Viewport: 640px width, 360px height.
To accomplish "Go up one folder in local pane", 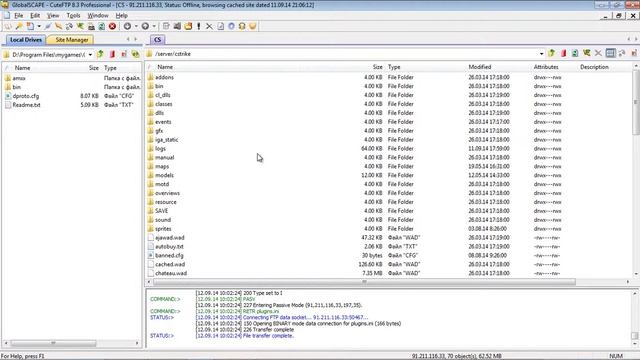I will point(100,54).
